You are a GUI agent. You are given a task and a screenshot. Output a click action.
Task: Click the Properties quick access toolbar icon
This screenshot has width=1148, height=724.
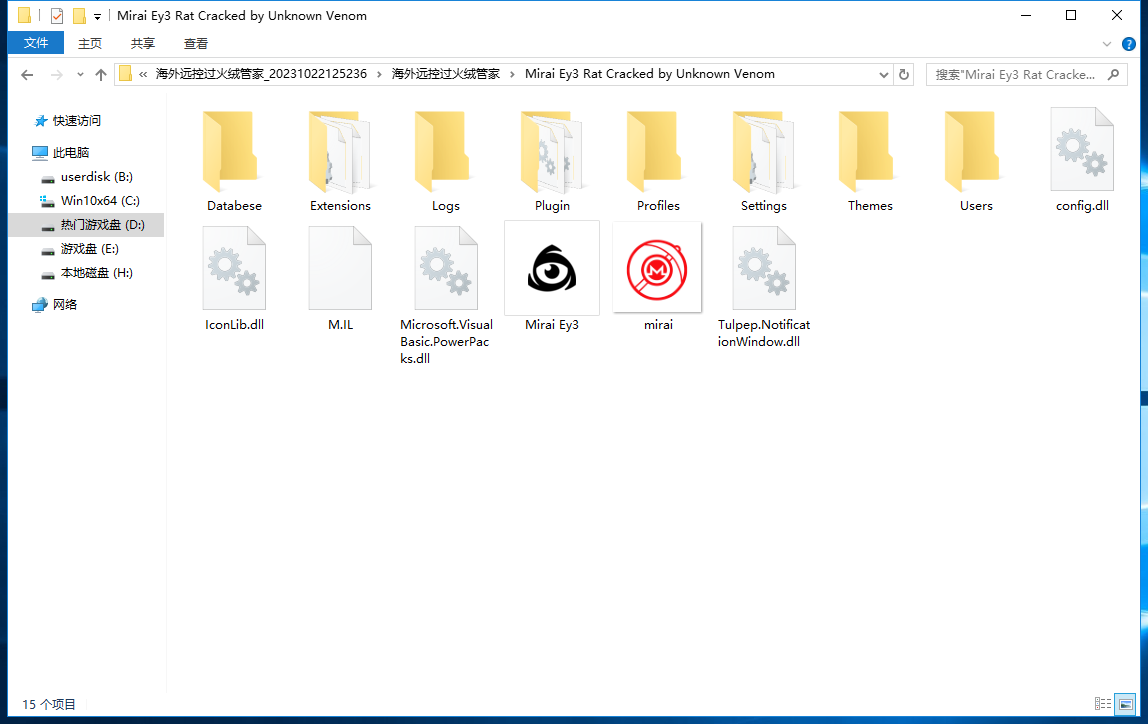(x=56, y=15)
